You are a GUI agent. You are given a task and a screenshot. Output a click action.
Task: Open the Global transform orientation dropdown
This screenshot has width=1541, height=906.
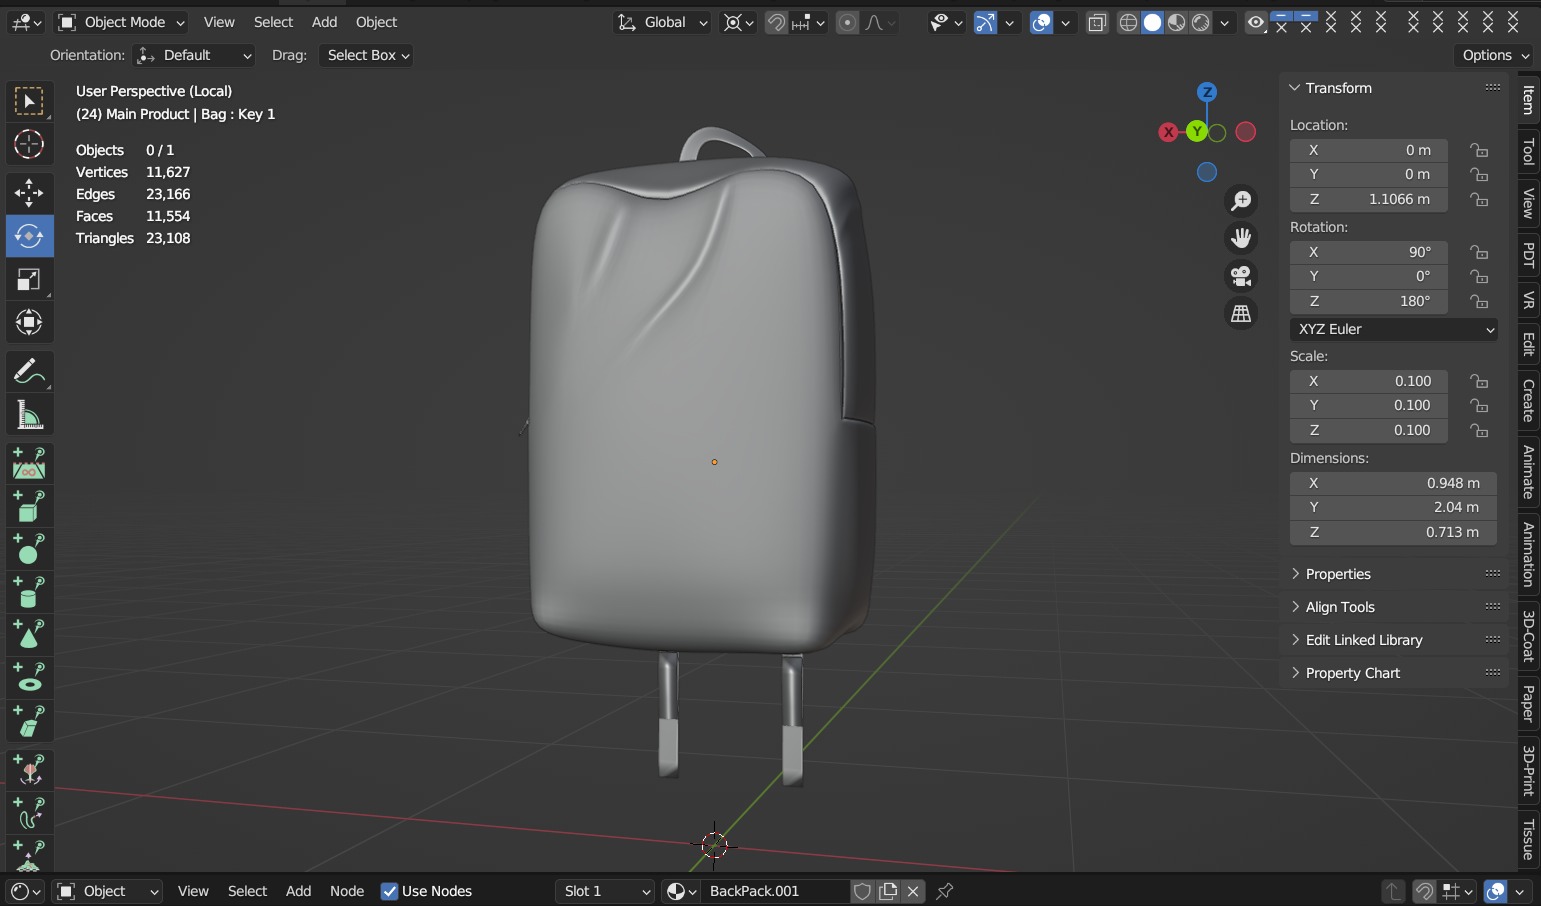click(662, 22)
